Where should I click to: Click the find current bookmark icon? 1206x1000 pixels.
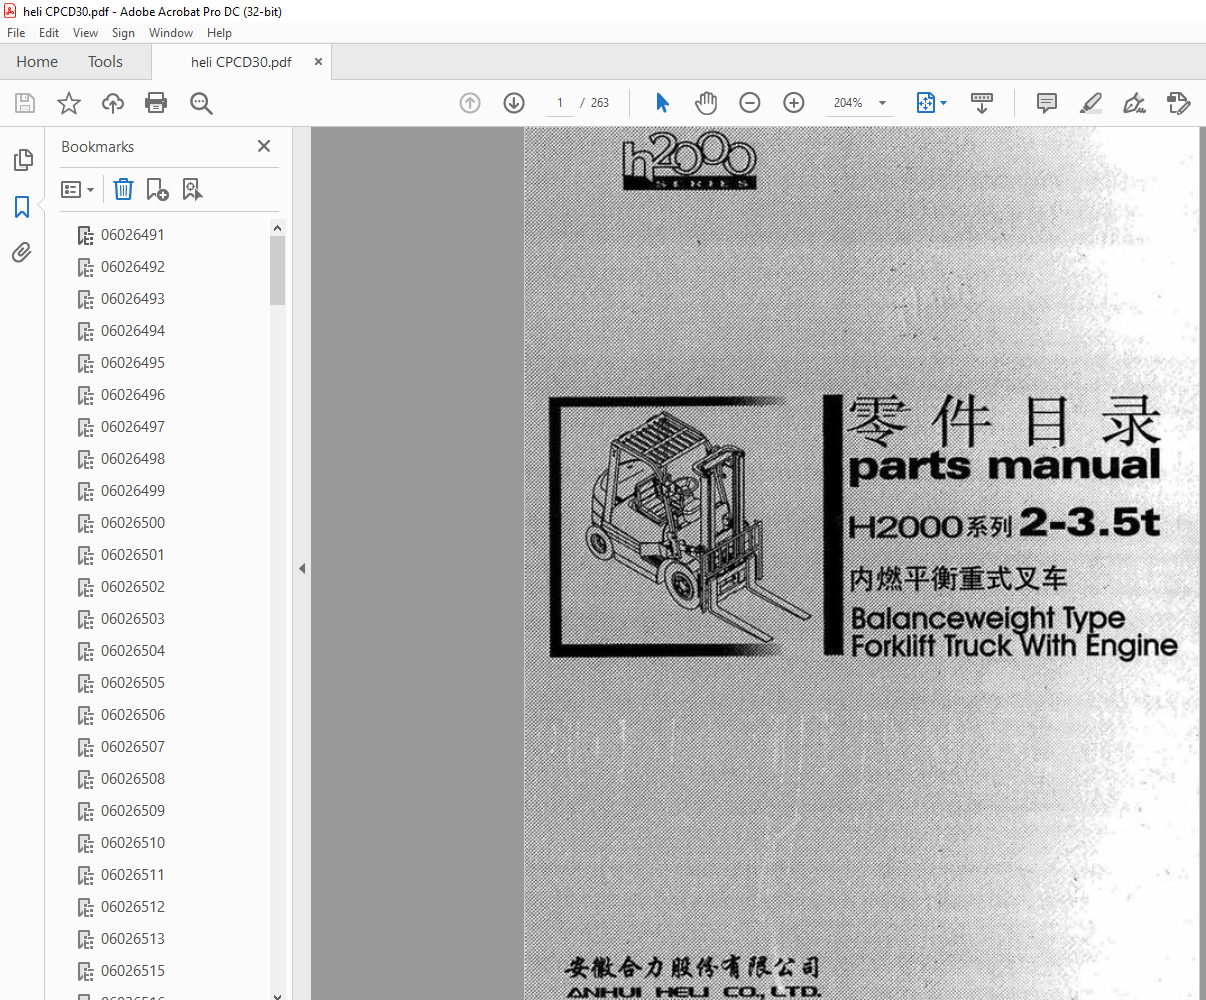pyautogui.click(x=192, y=189)
